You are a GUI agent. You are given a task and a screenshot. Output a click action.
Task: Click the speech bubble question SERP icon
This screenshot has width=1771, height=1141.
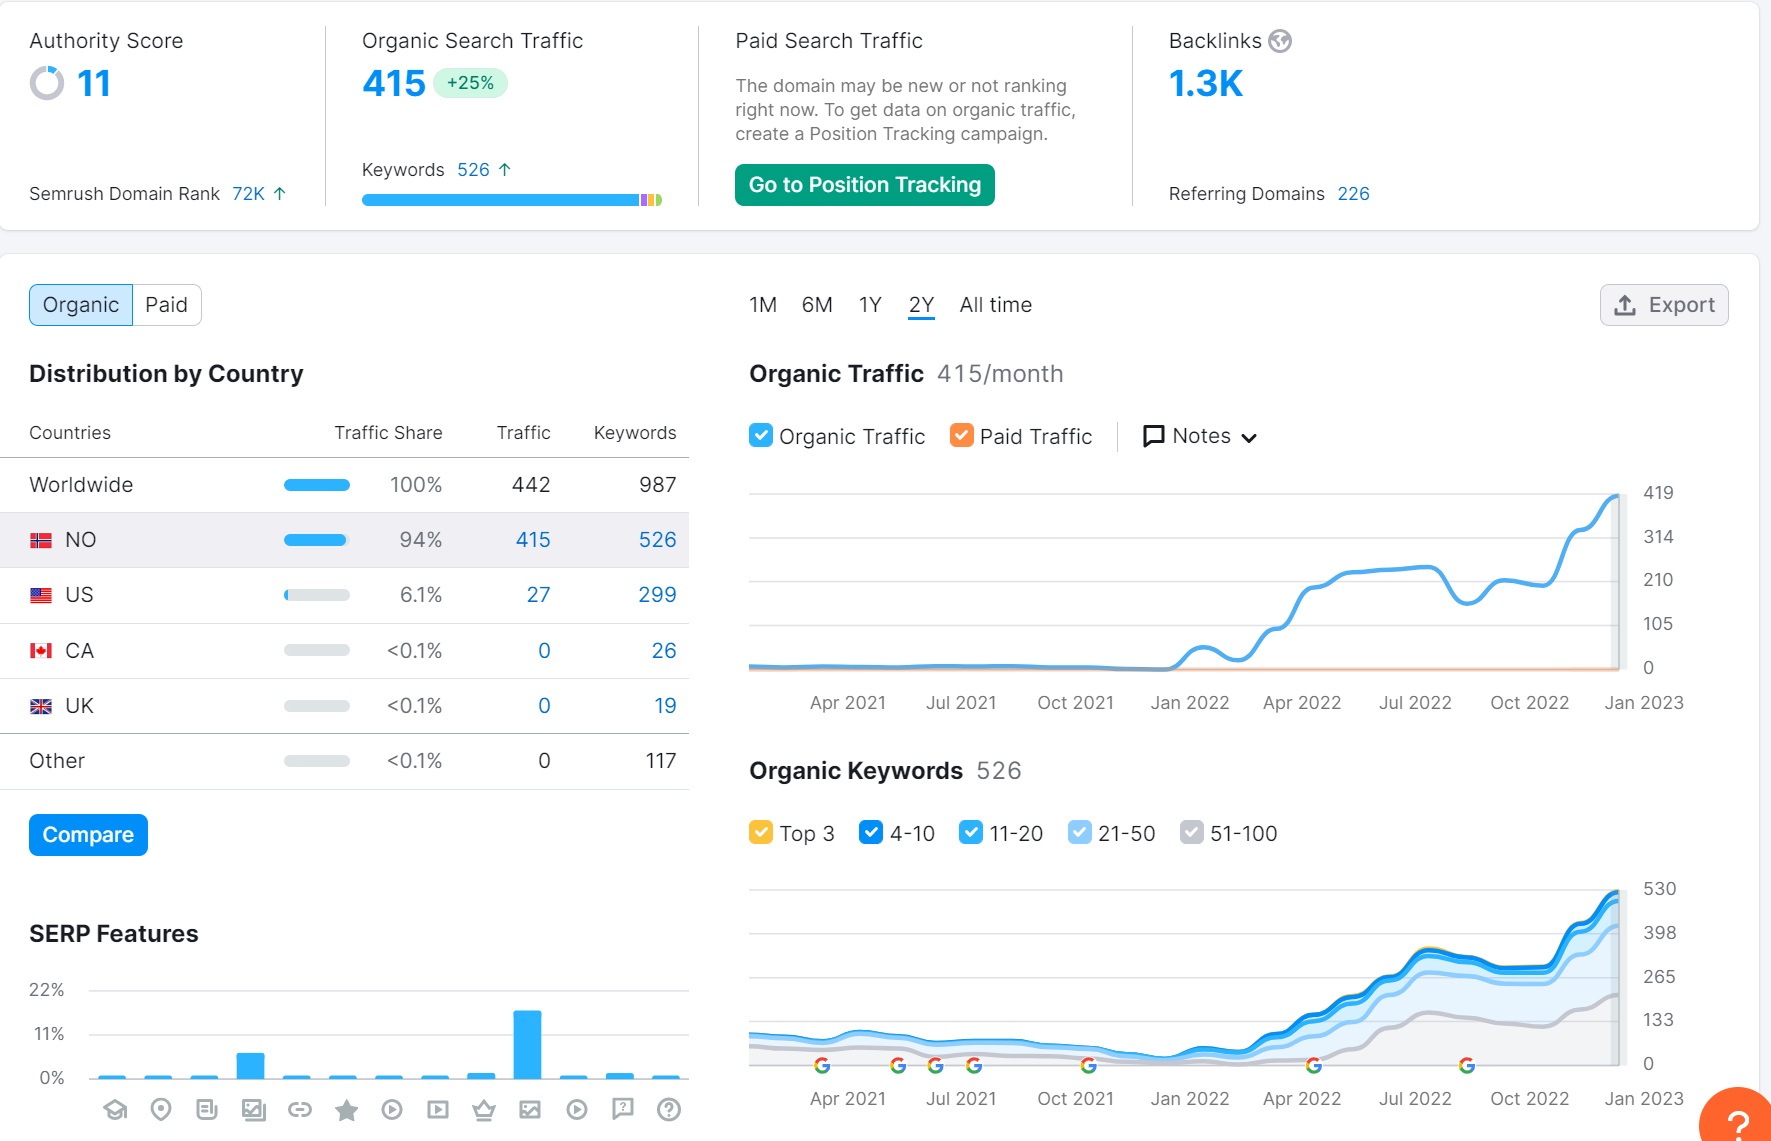coord(623,1109)
